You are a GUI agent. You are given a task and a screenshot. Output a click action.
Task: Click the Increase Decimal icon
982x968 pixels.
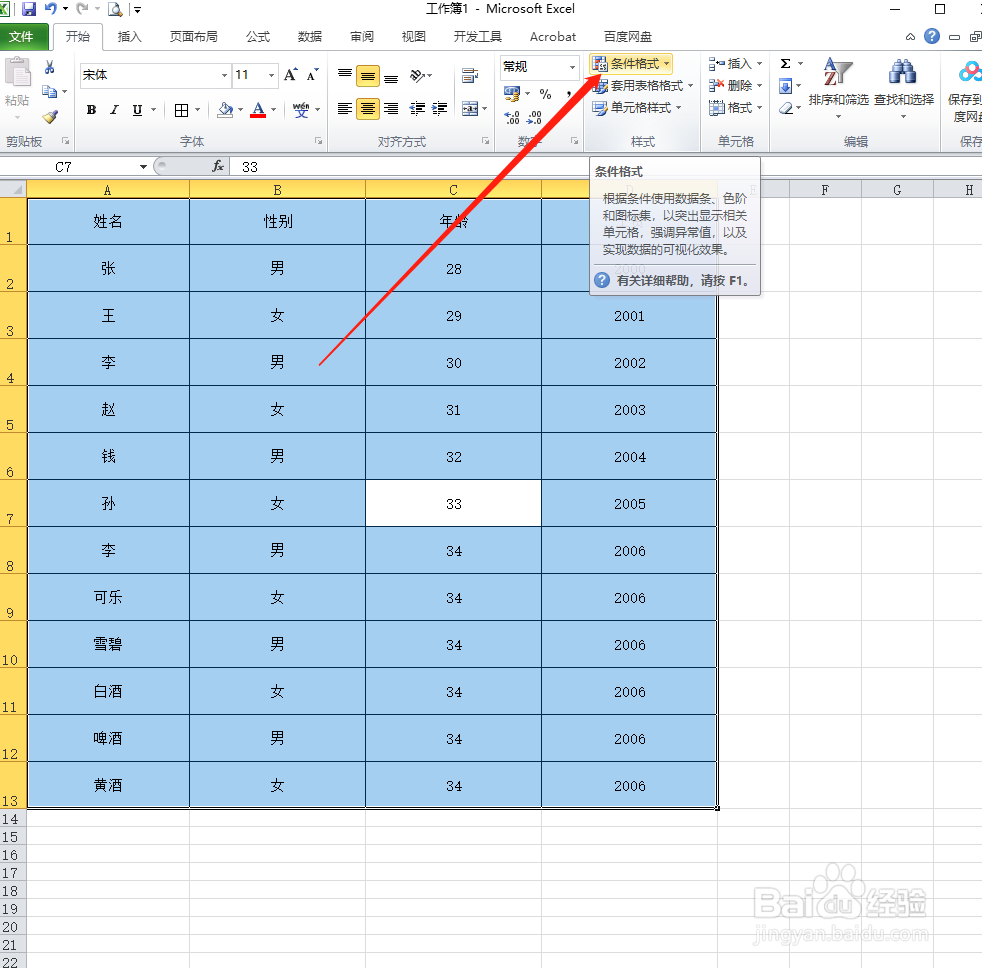[513, 117]
